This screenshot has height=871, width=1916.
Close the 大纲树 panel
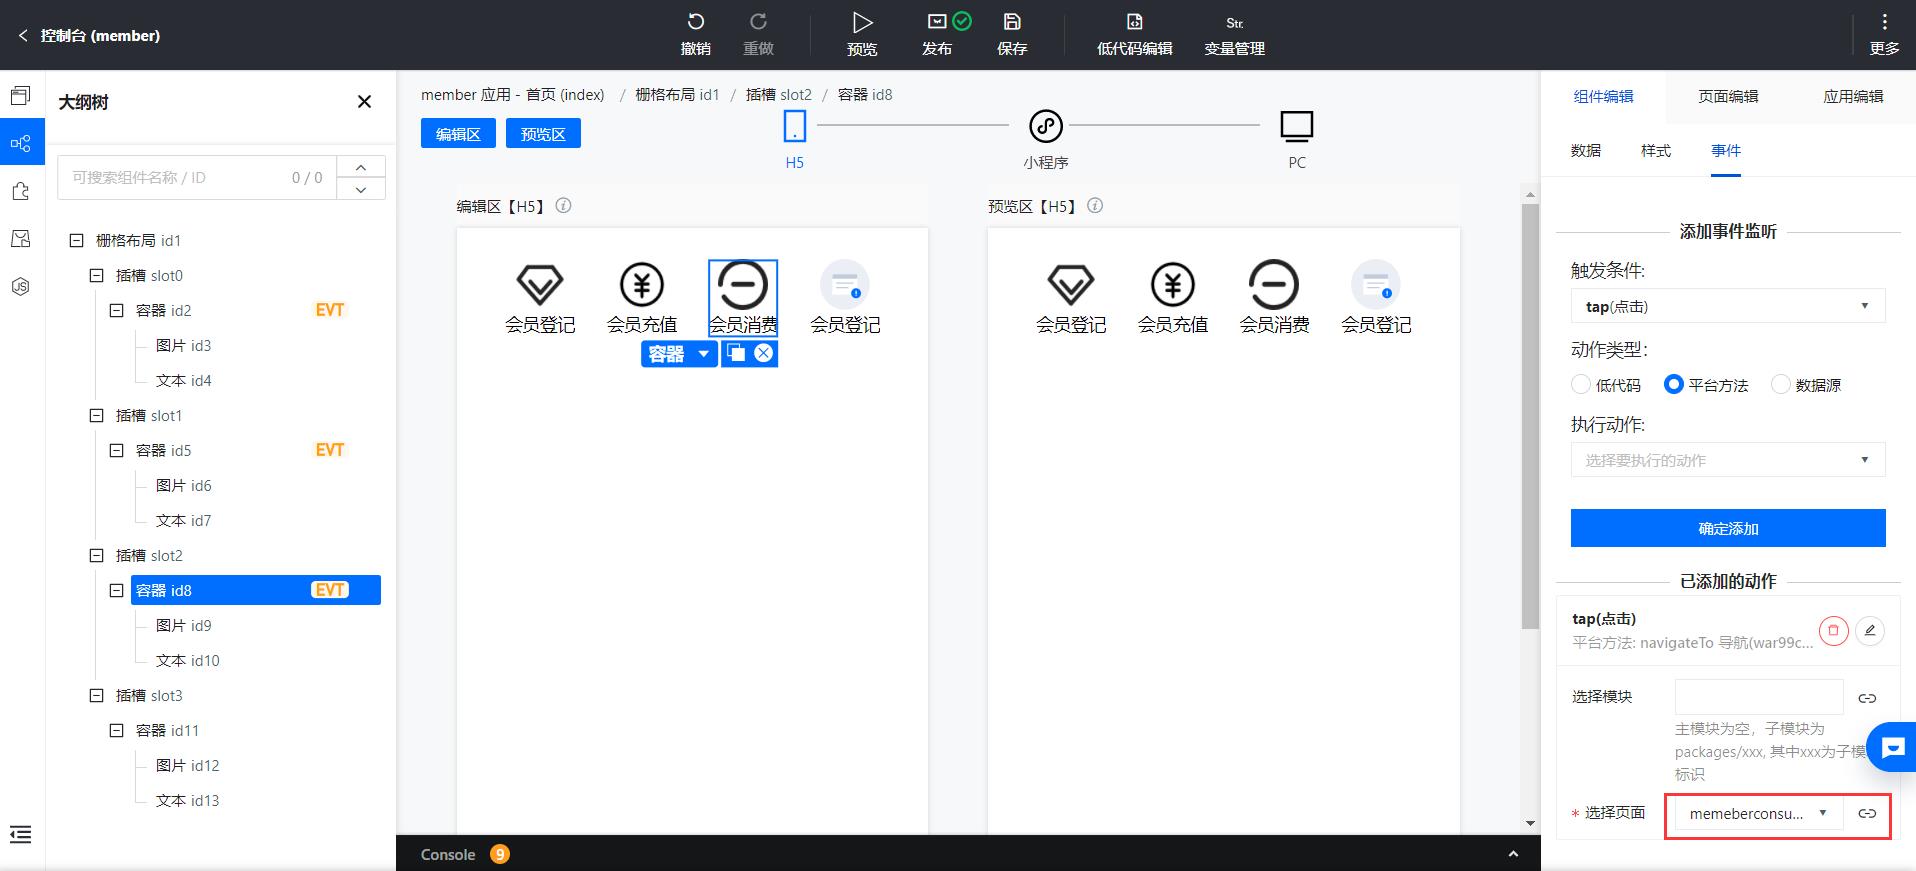click(x=364, y=101)
